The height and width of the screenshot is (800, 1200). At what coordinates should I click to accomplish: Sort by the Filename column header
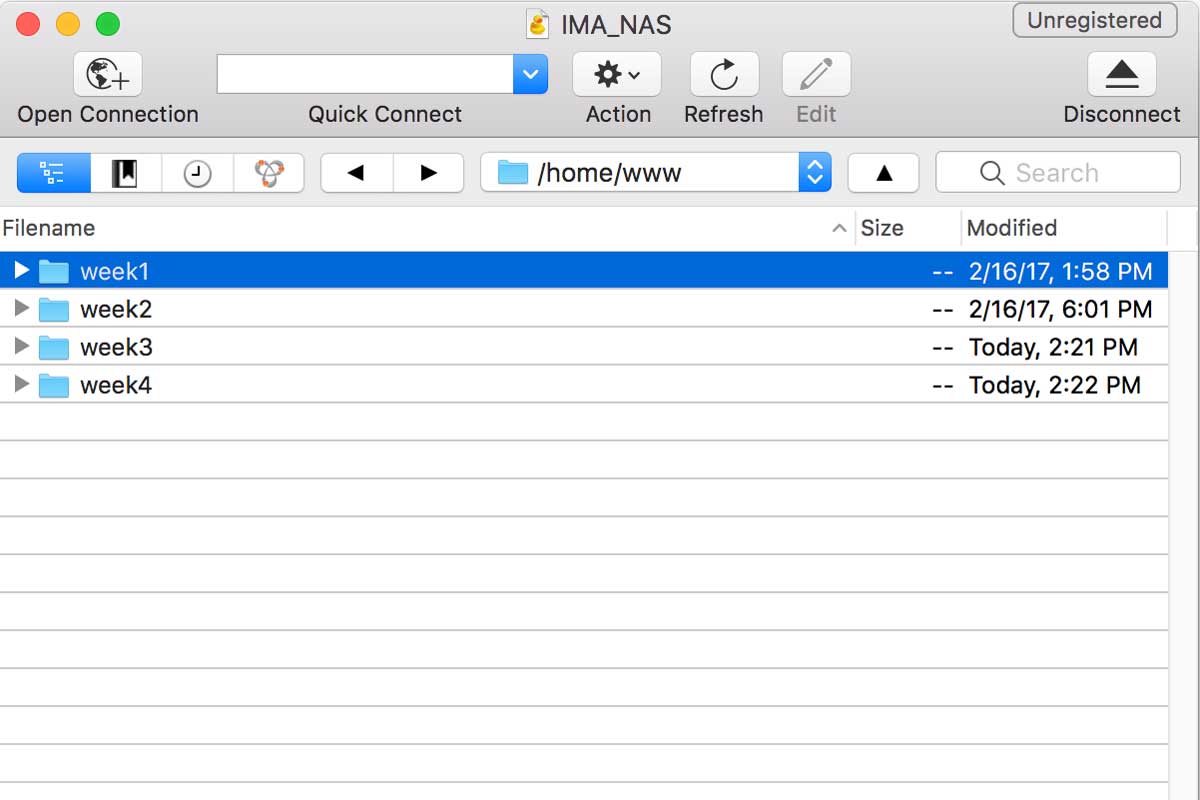427,228
